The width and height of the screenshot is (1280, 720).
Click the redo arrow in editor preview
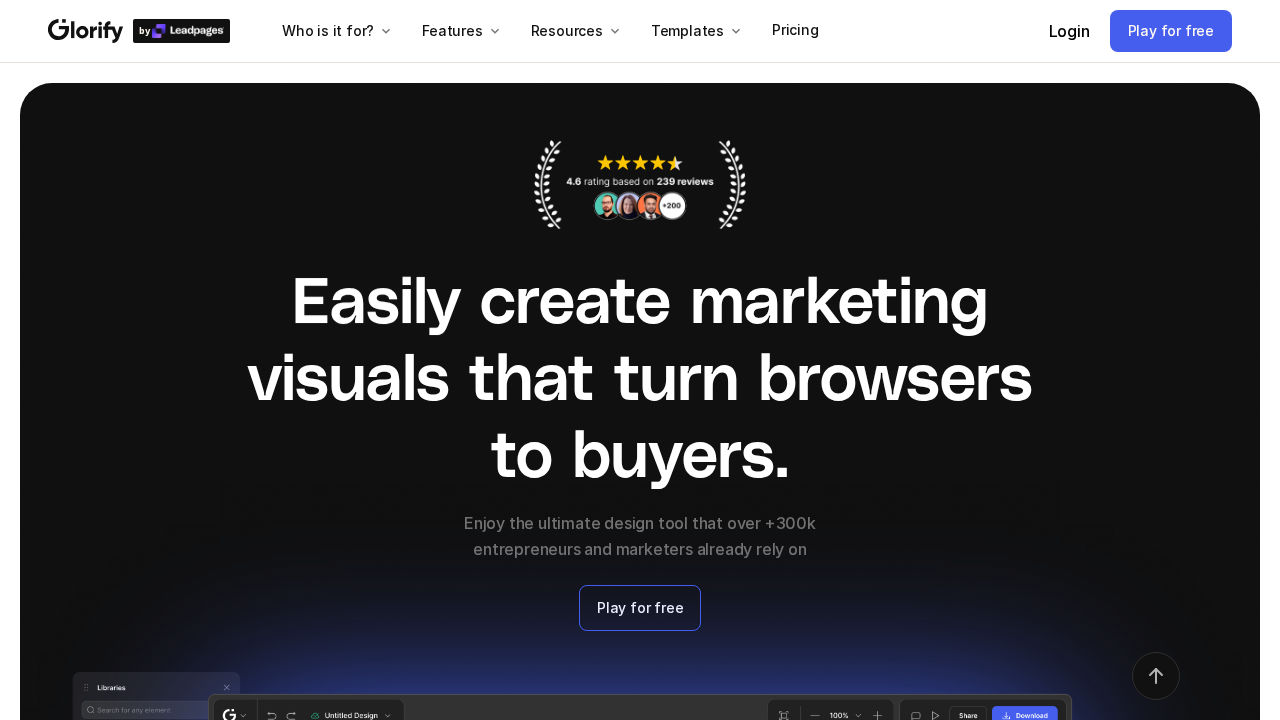pos(291,715)
